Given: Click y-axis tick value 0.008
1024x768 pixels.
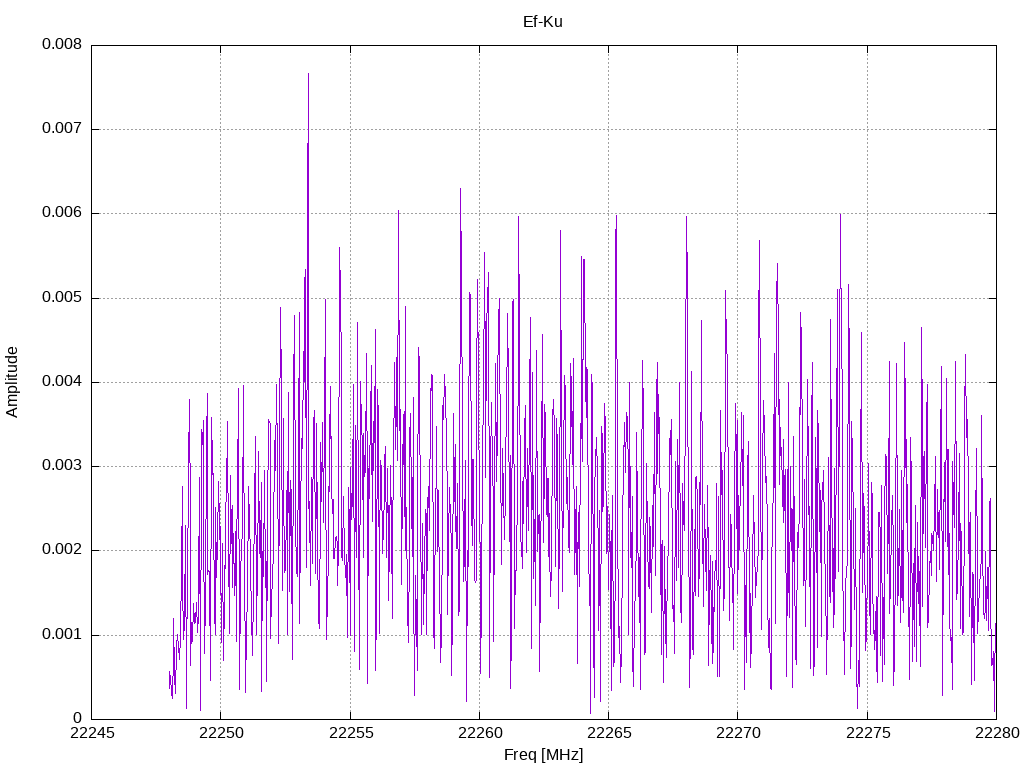Looking at the screenshot, I should pos(62,44).
